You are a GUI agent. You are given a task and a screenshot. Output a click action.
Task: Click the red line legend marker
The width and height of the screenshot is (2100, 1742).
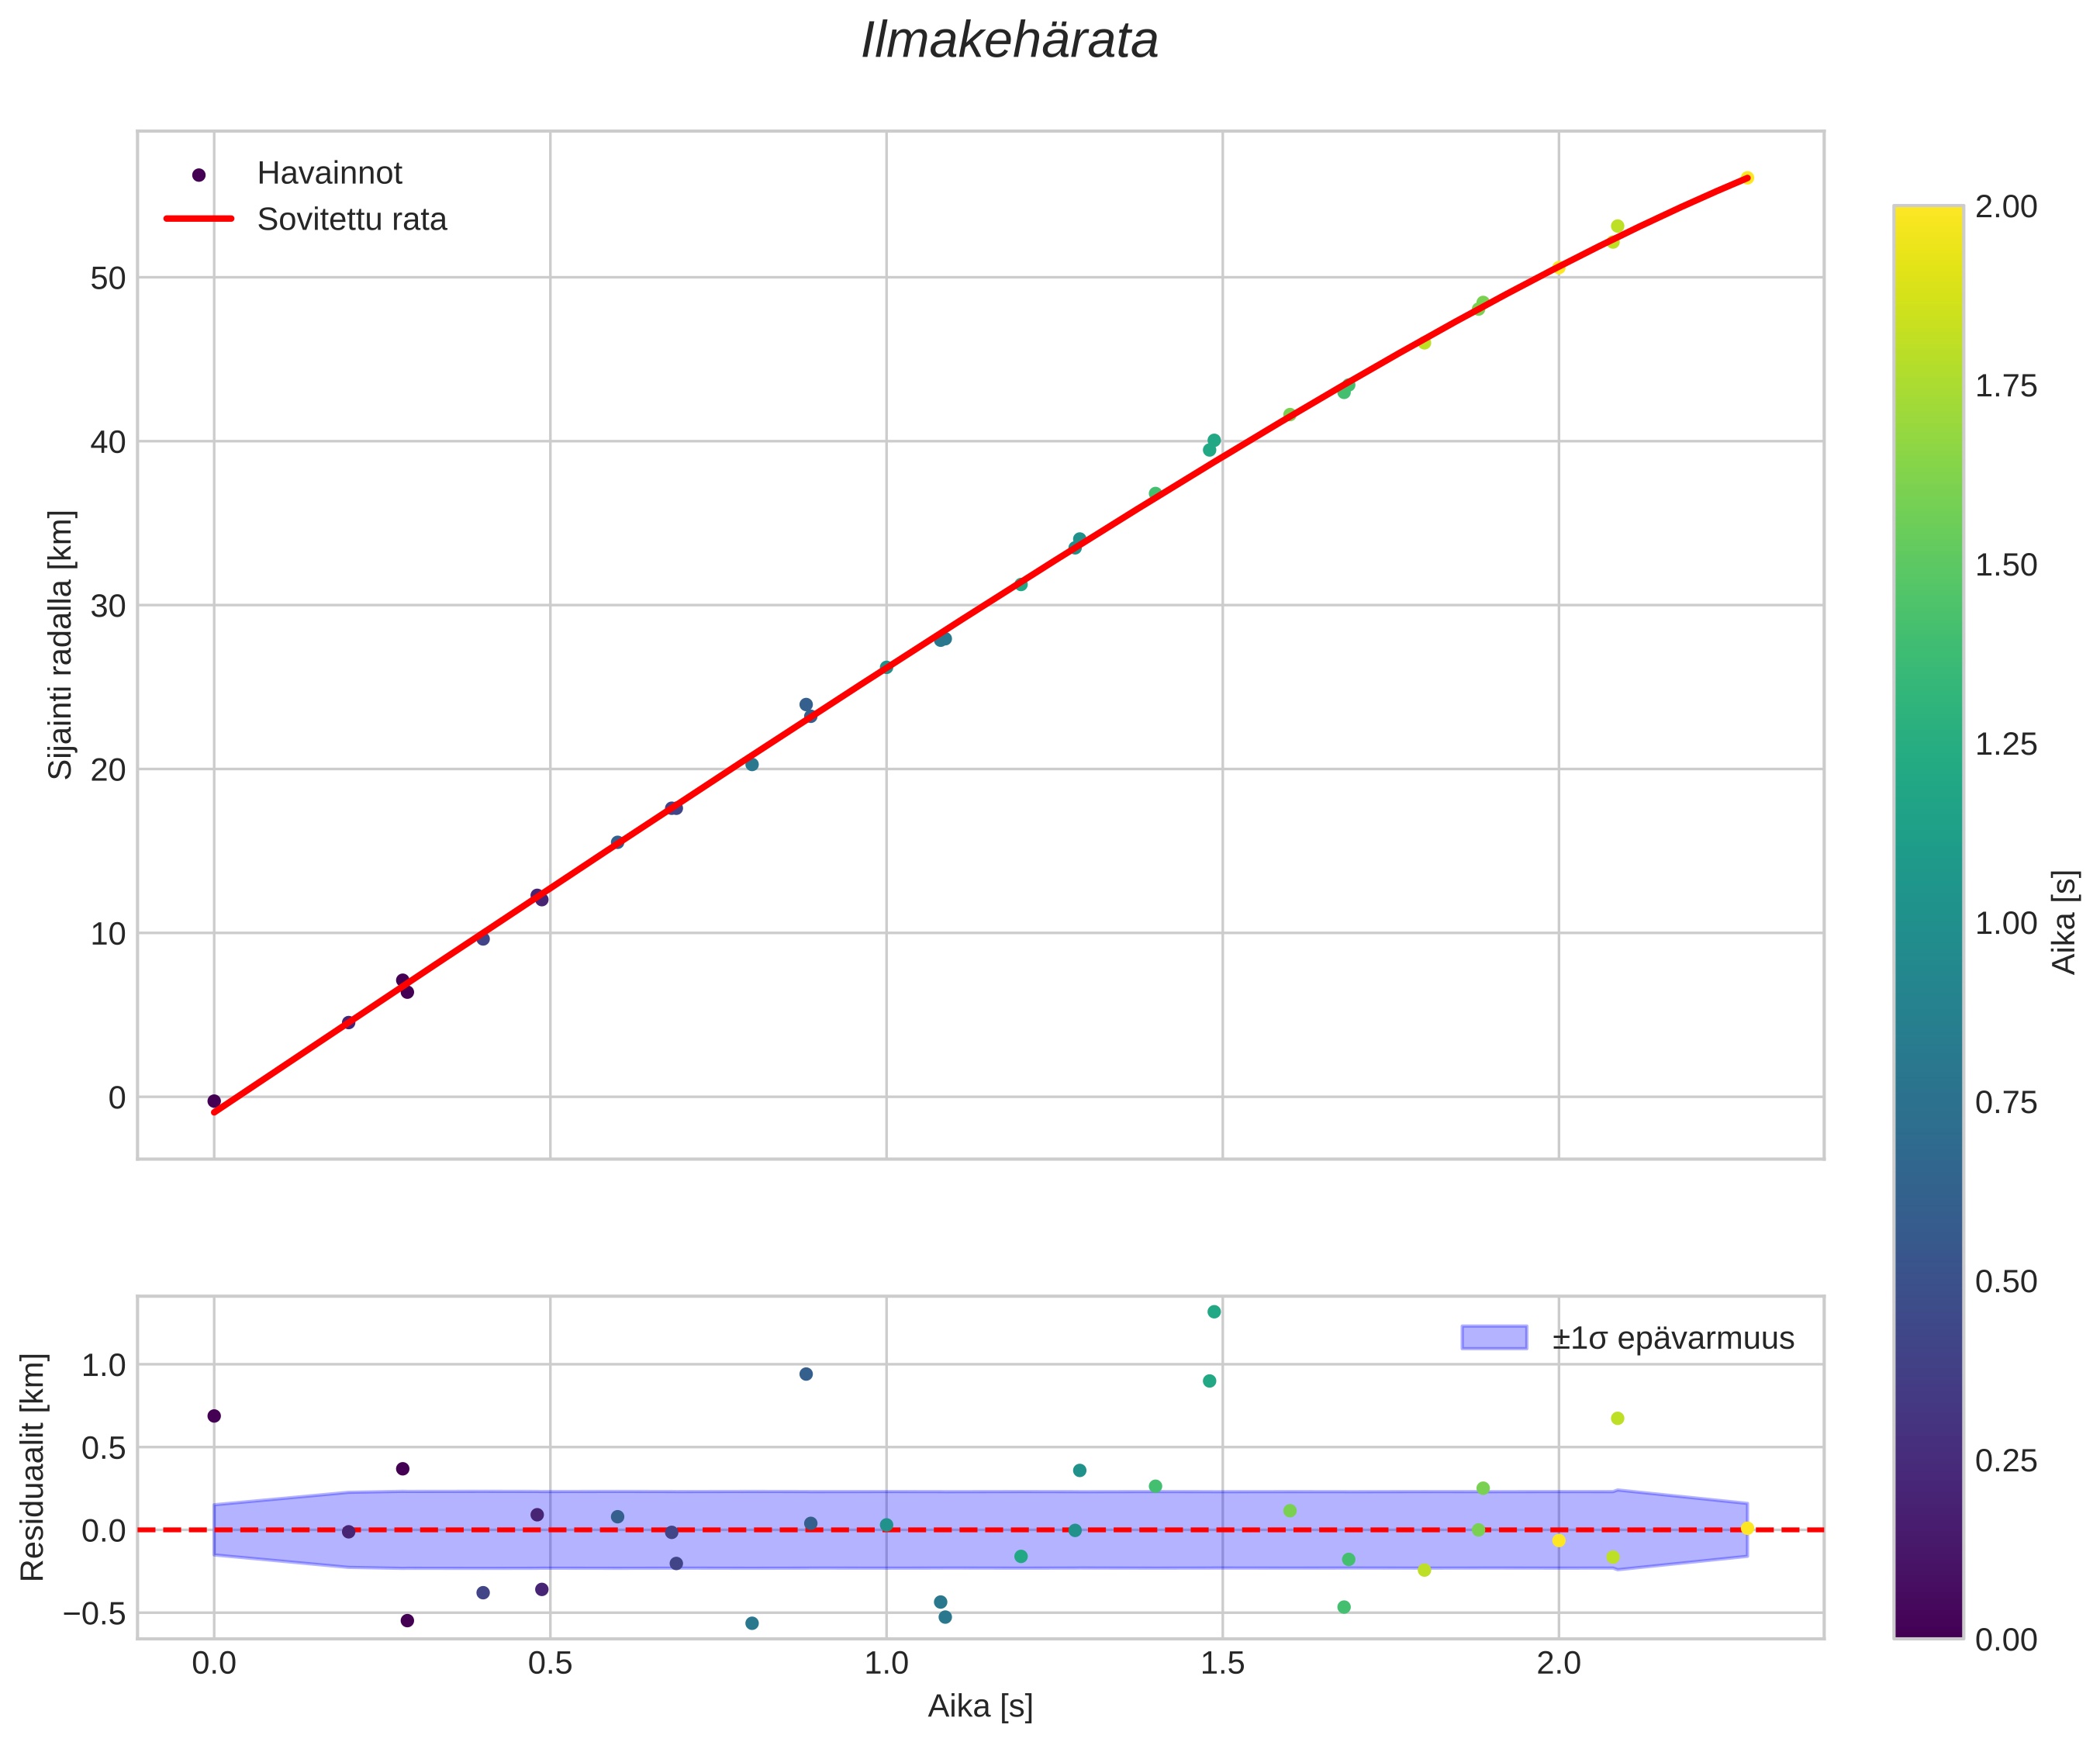point(199,219)
